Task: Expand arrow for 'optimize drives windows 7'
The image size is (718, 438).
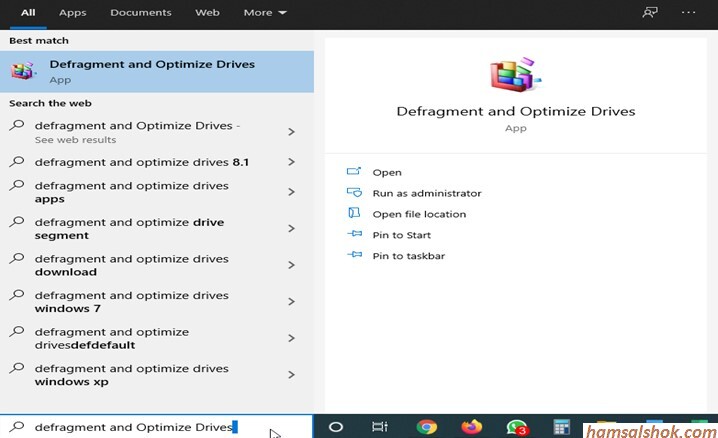Action: pos(291,301)
